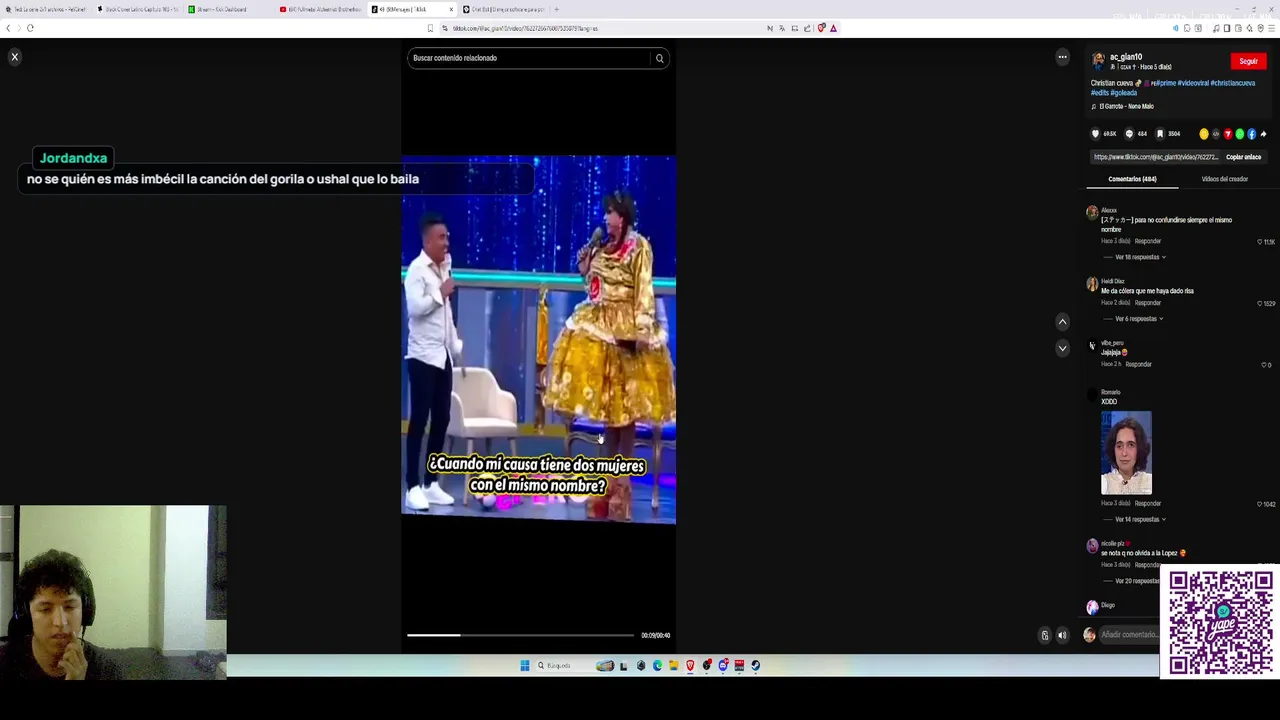Expand Ver 18 respuestas

(1140, 257)
